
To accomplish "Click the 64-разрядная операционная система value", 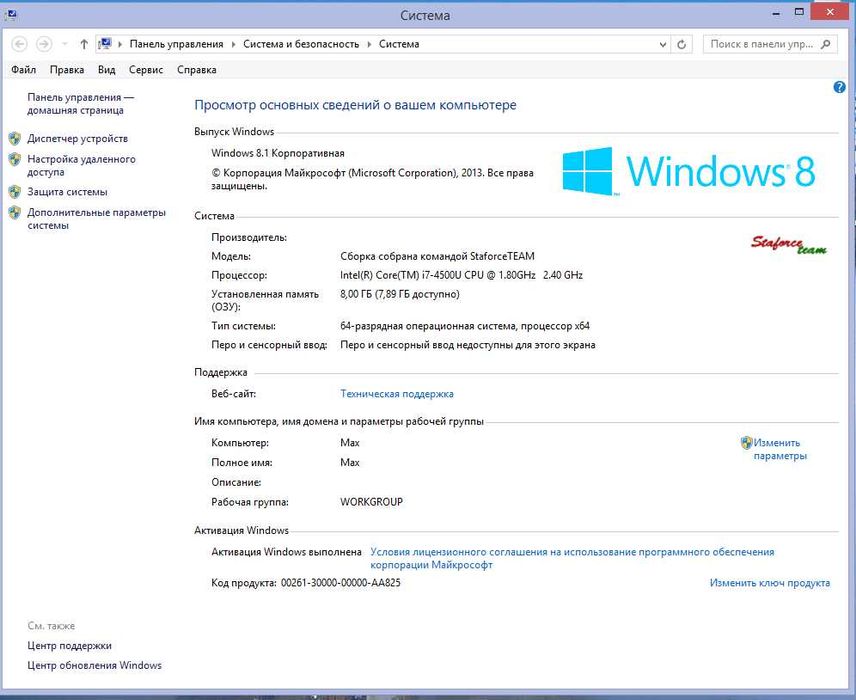I will [x=465, y=326].
